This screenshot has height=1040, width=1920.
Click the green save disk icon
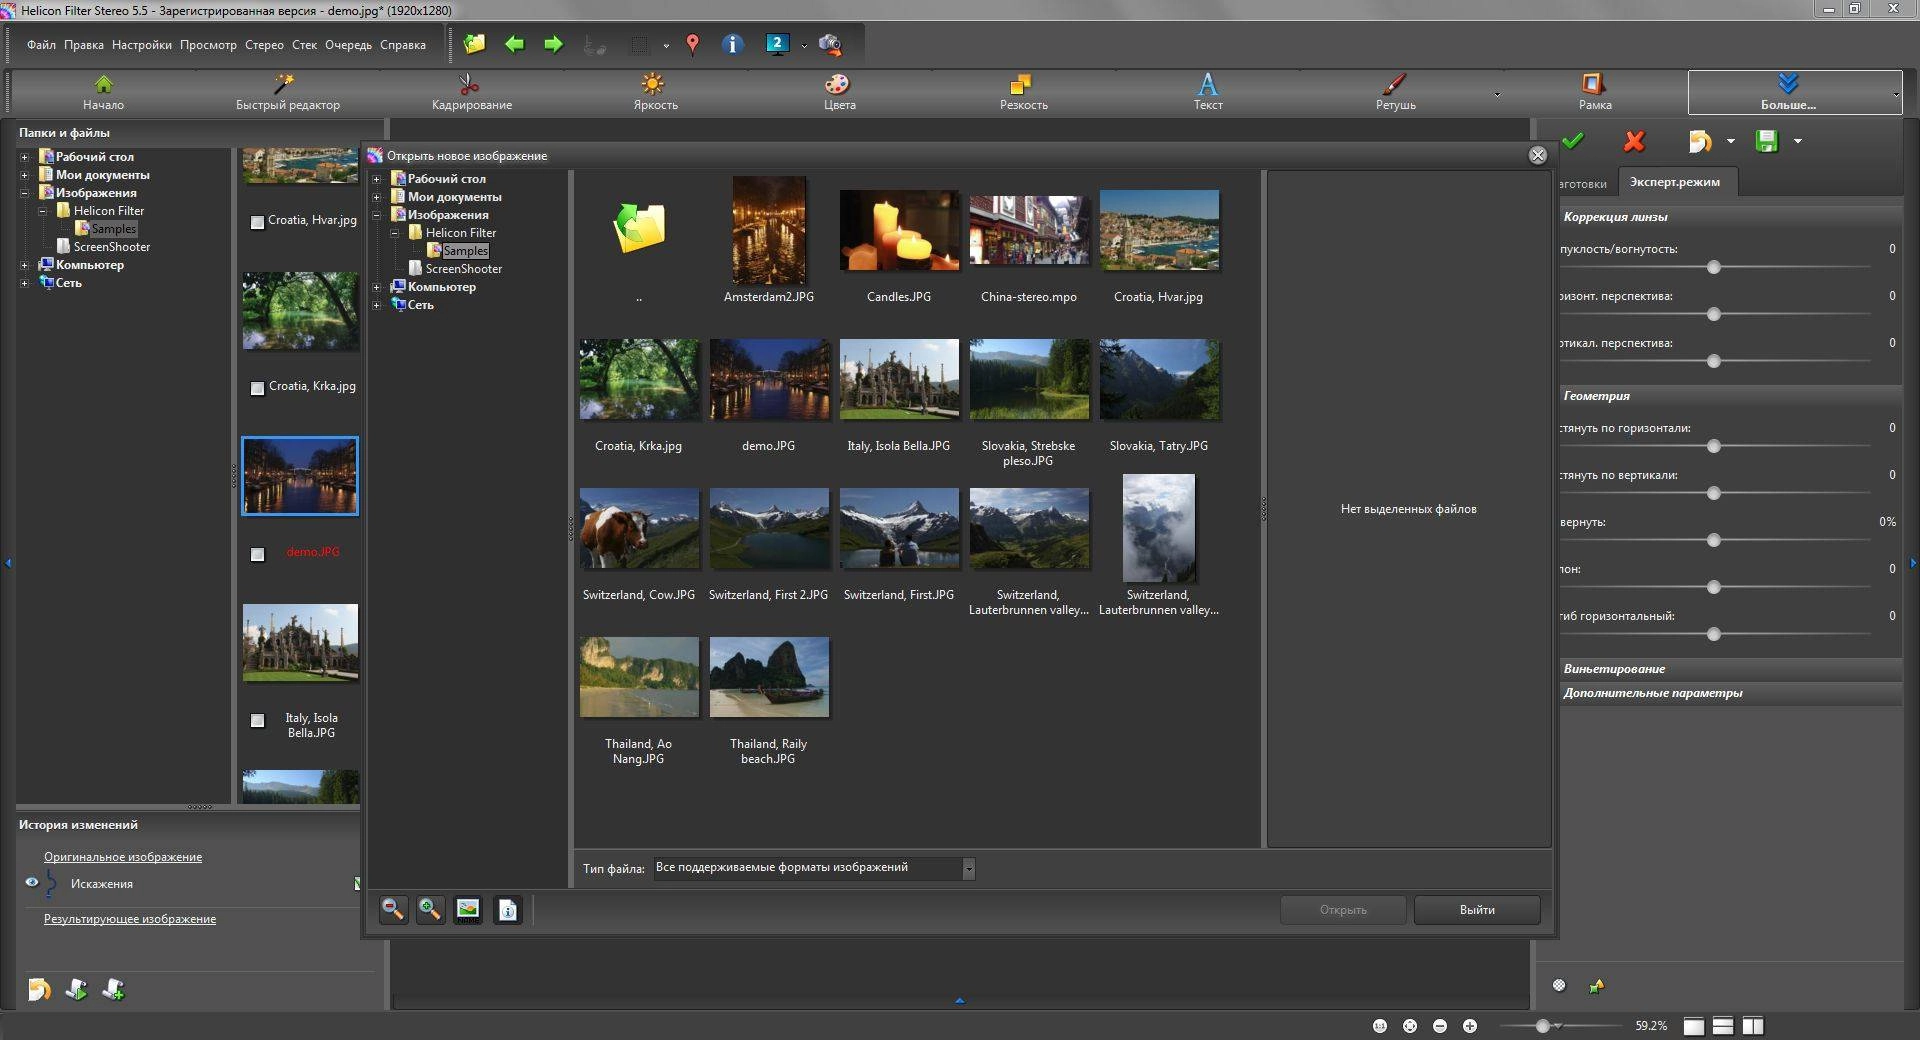(x=1766, y=141)
